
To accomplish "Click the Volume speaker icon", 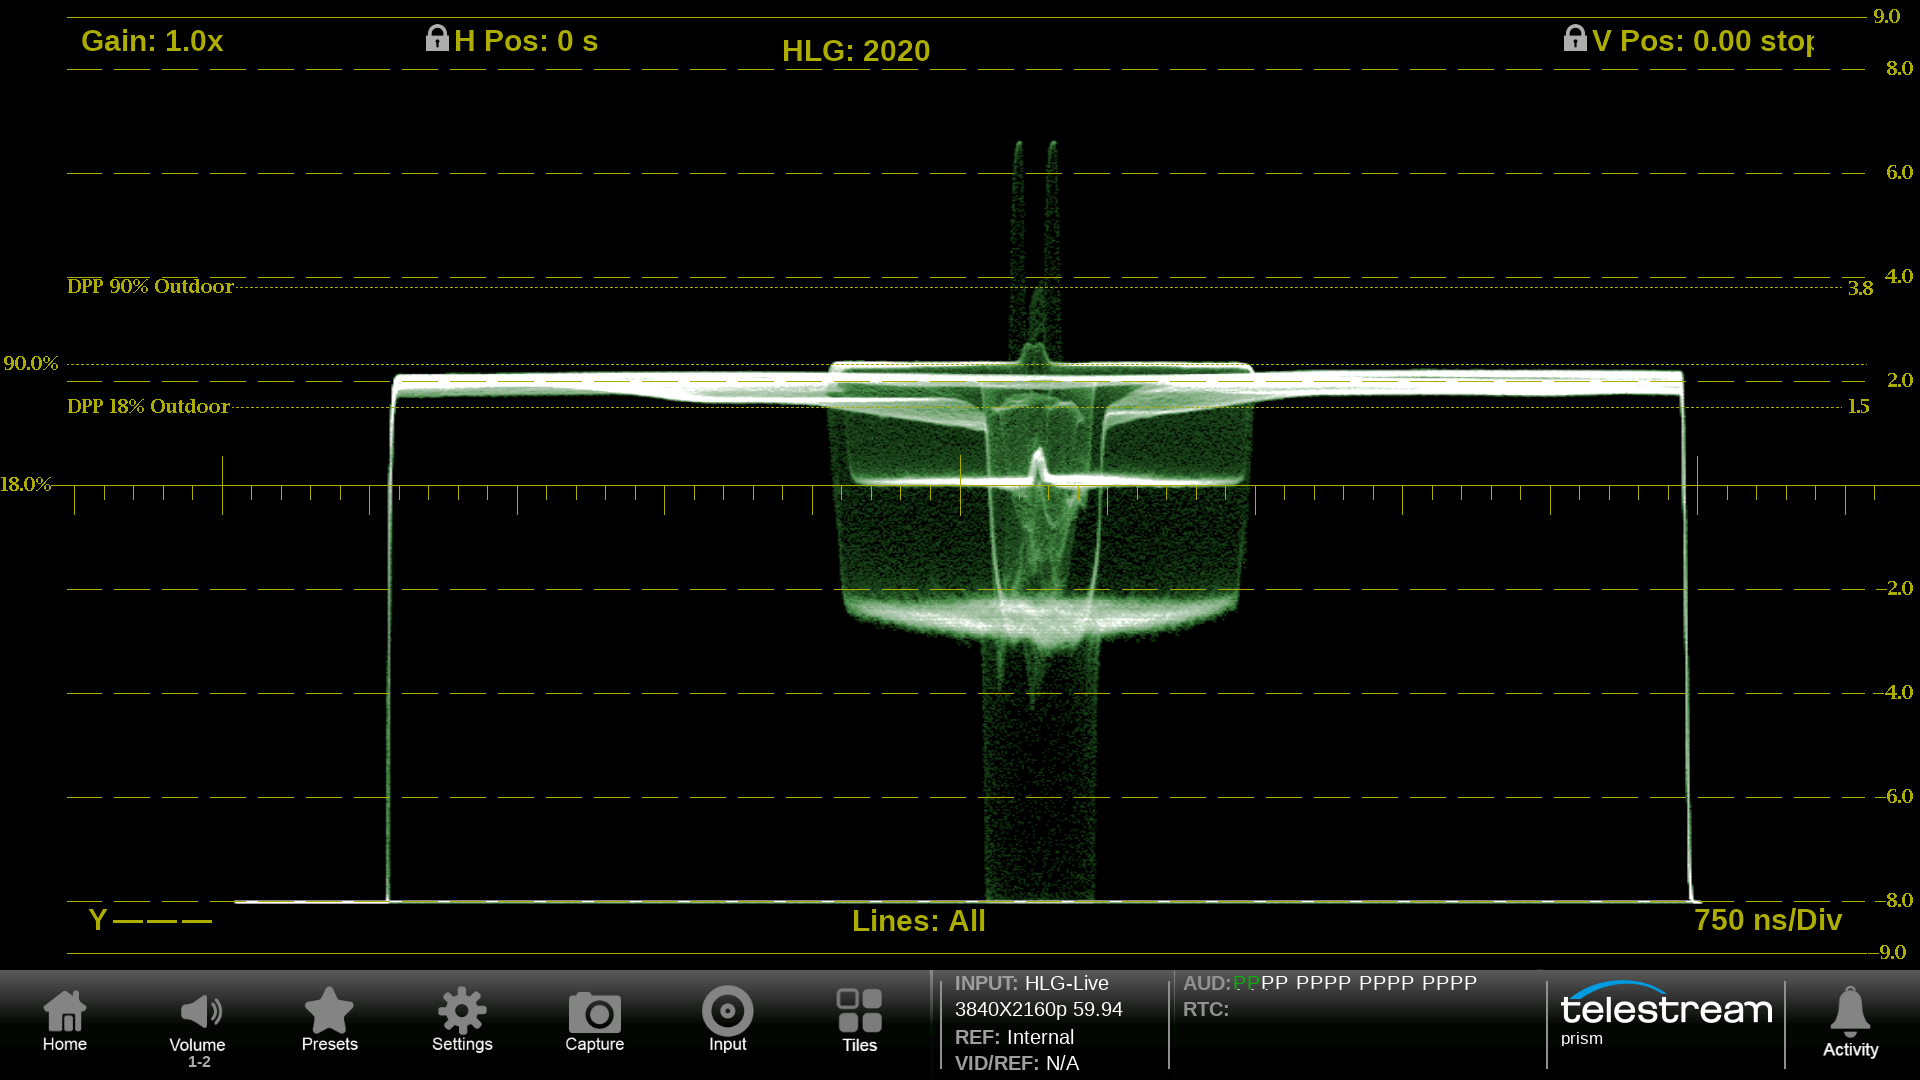I will tap(198, 1012).
